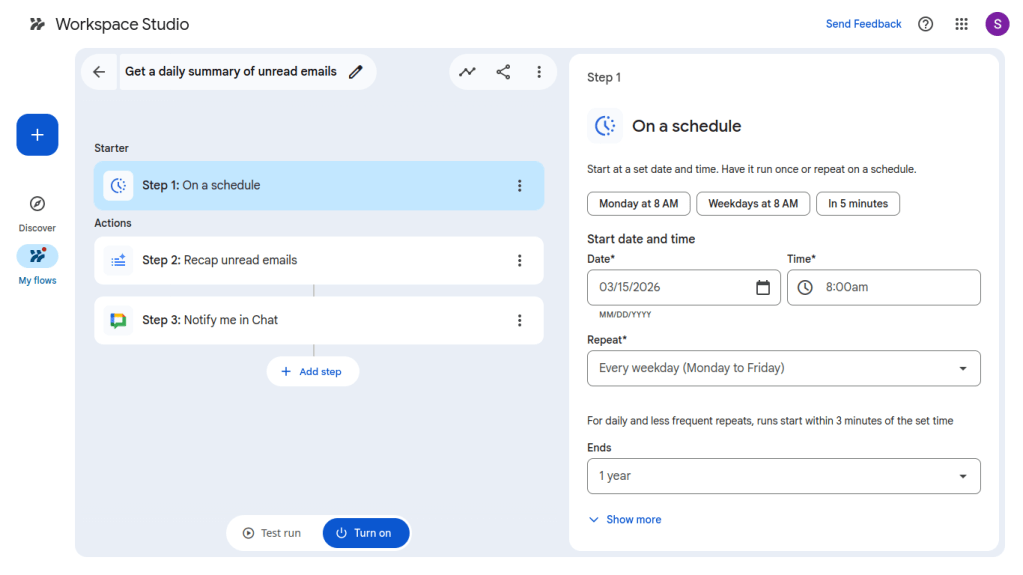The width and height of the screenshot is (1023, 575).
Task: Click the My flows label
Action: coord(37,281)
